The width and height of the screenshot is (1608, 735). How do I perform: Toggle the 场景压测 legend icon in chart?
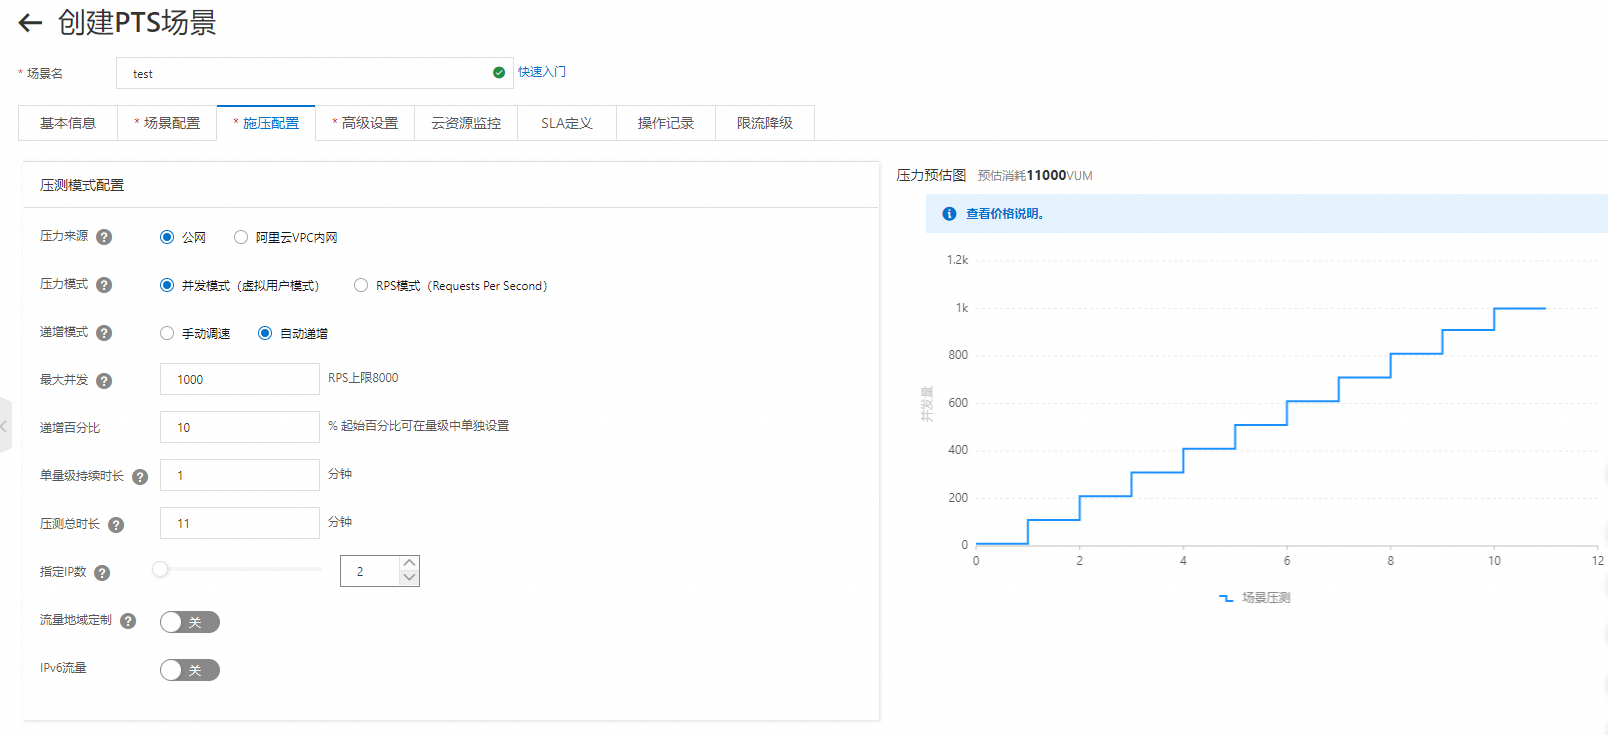1226,598
